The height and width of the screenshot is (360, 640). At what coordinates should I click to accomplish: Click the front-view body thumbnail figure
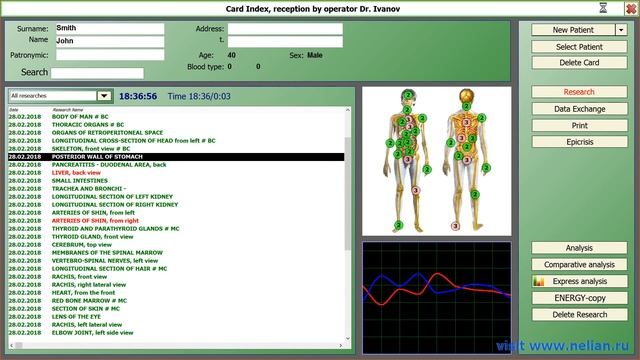[407, 160]
